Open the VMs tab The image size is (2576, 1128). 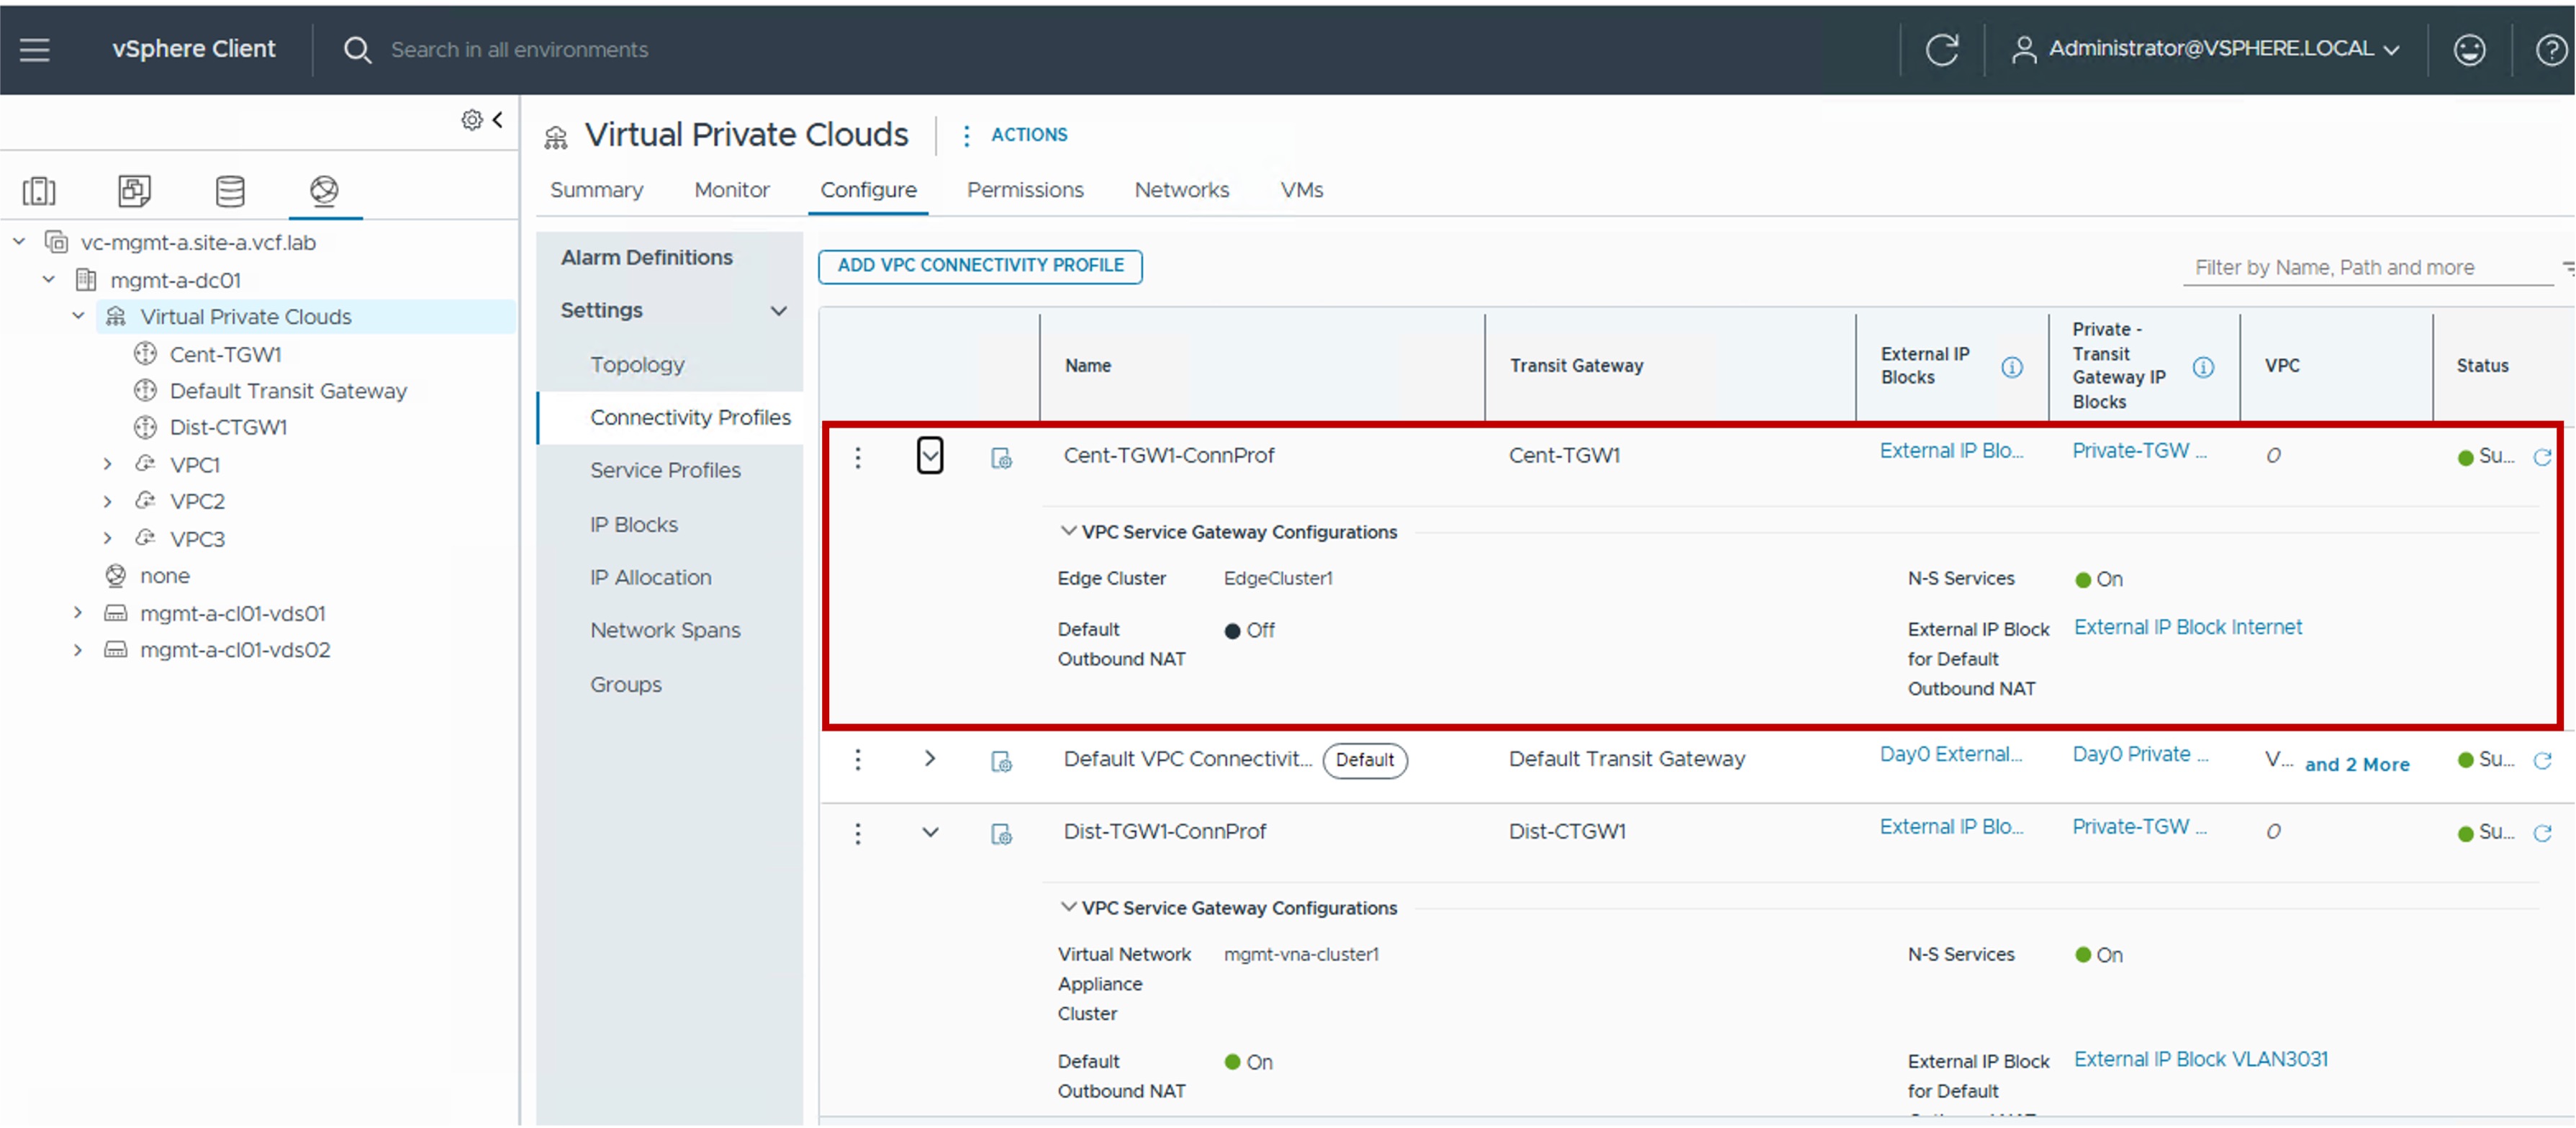click(x=1301, y=190)
